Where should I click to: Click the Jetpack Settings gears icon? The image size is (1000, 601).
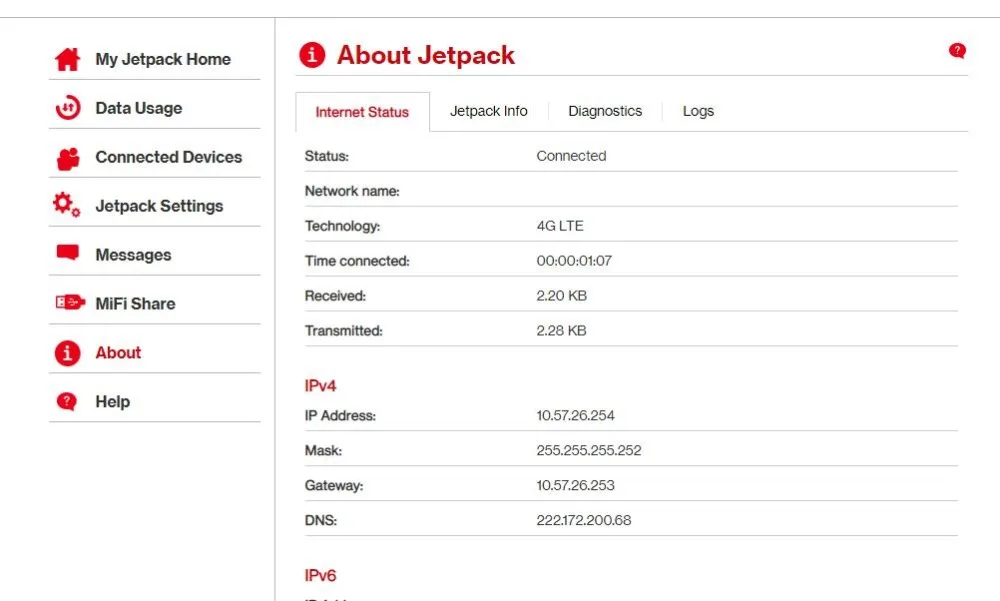pyautogui.click(x=66, y=205)
